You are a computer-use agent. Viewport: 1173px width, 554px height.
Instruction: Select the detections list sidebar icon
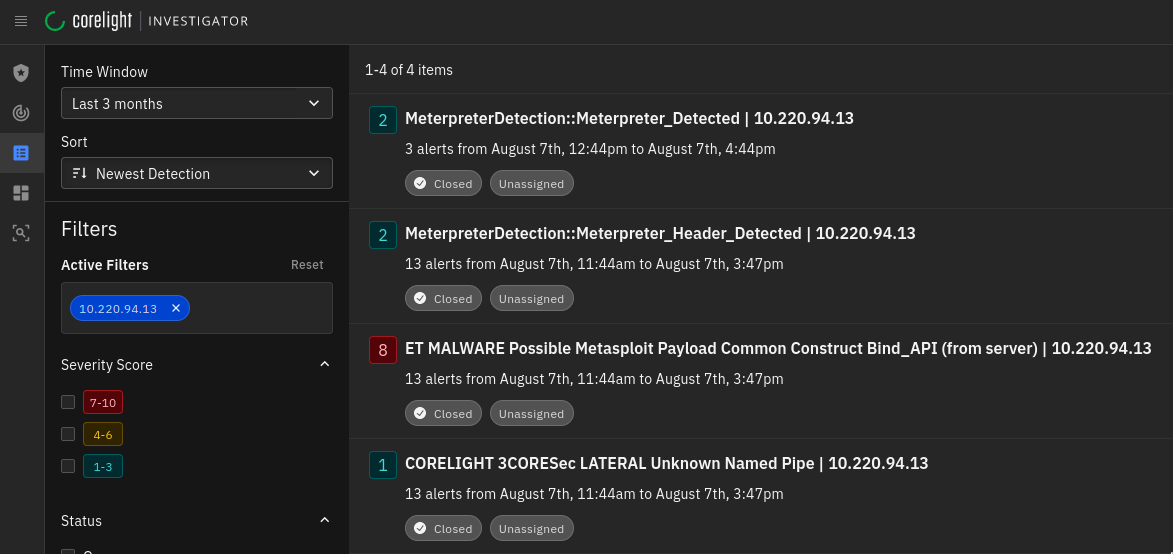21,153
